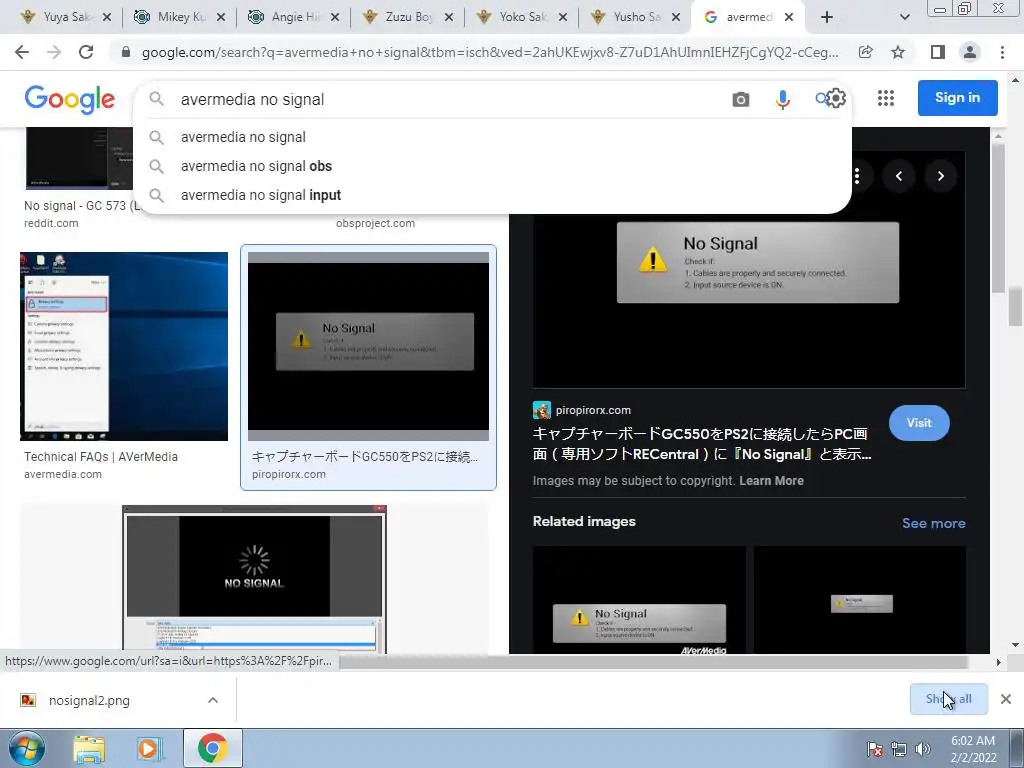Click avermedia.com source under Technical FAQs
Viewport: 1024px width, 768px height.
point(63,474)
